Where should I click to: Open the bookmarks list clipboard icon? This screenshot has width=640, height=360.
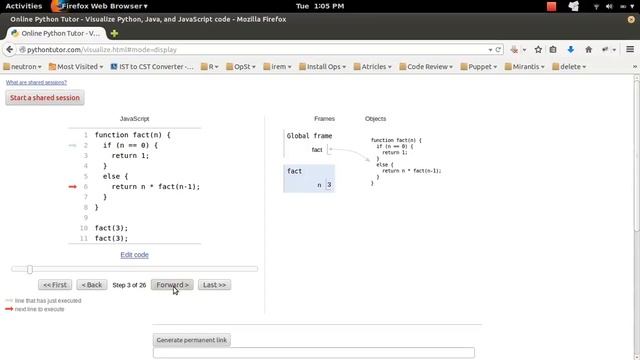[553, 49]
